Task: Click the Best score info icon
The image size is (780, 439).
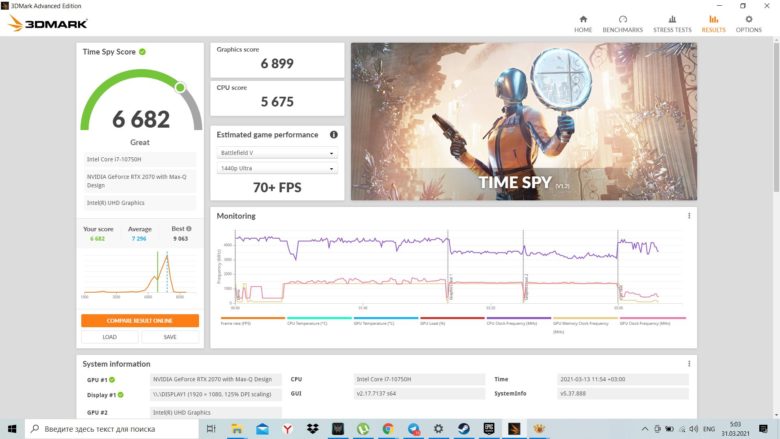Action: [189, 229]
